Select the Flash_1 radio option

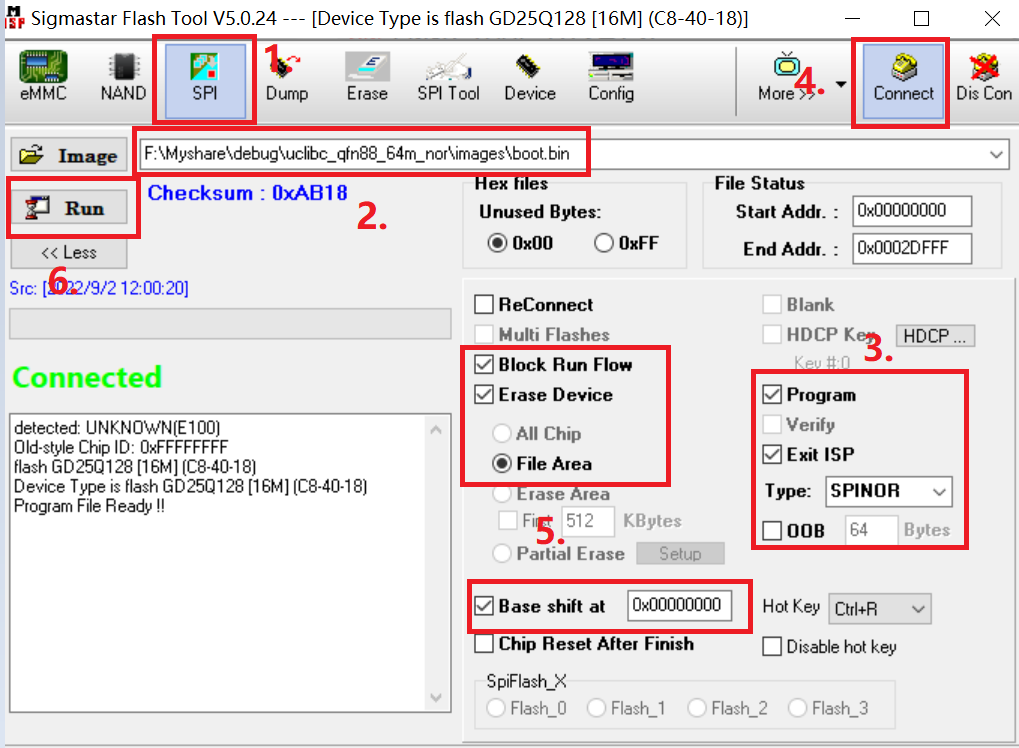pos(597,708)
